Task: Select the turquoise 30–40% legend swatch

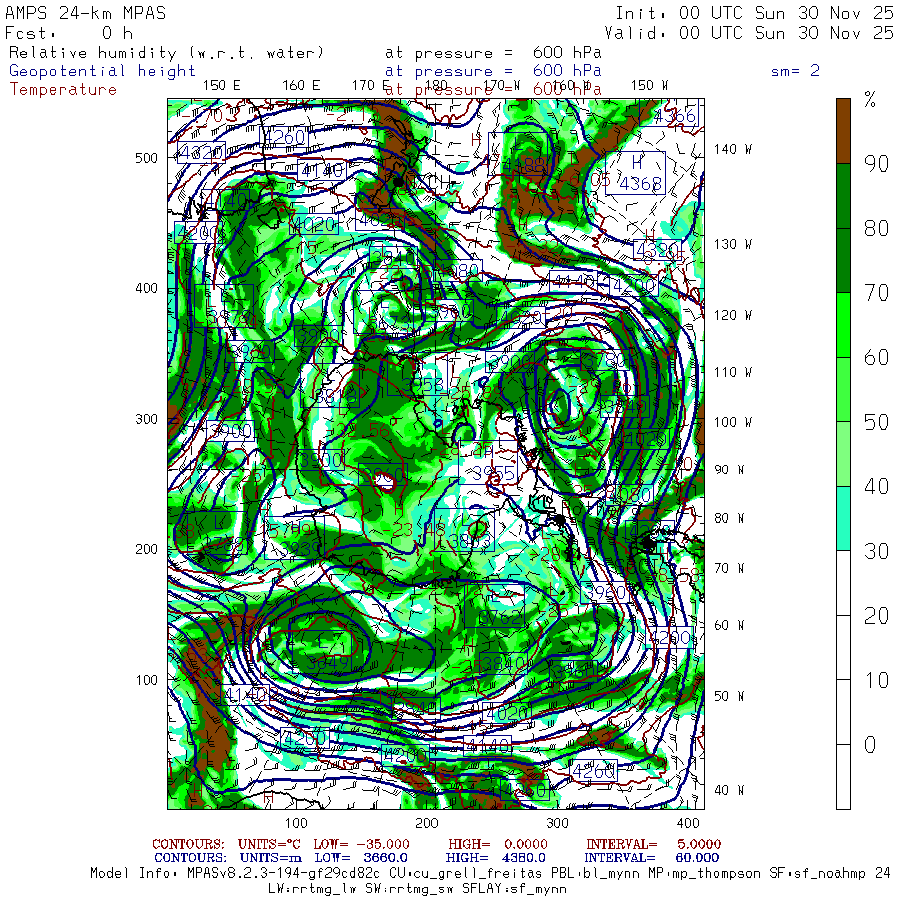Action: pos(843,517)
